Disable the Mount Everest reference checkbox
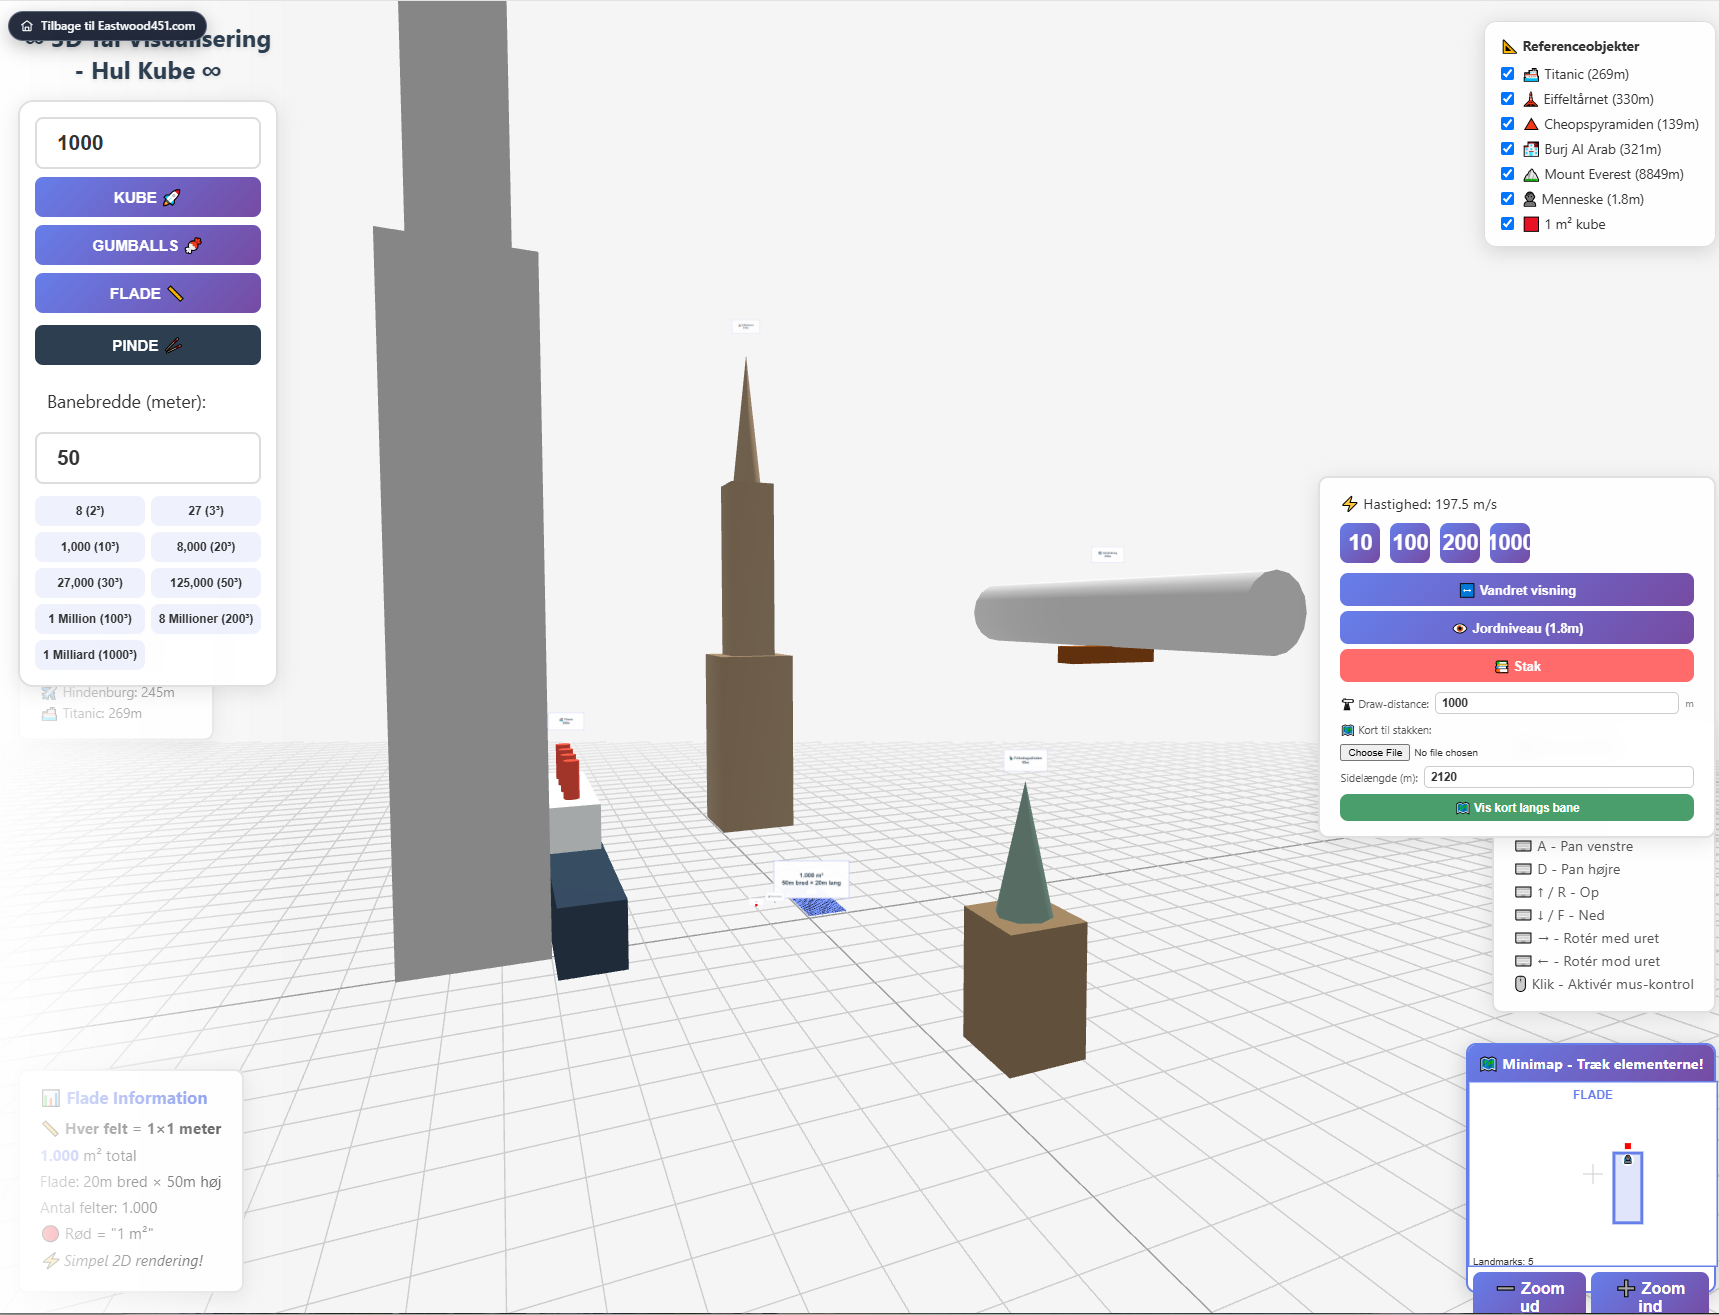This screenshot has width=1719, height=1315. [x=1507, y=174]
